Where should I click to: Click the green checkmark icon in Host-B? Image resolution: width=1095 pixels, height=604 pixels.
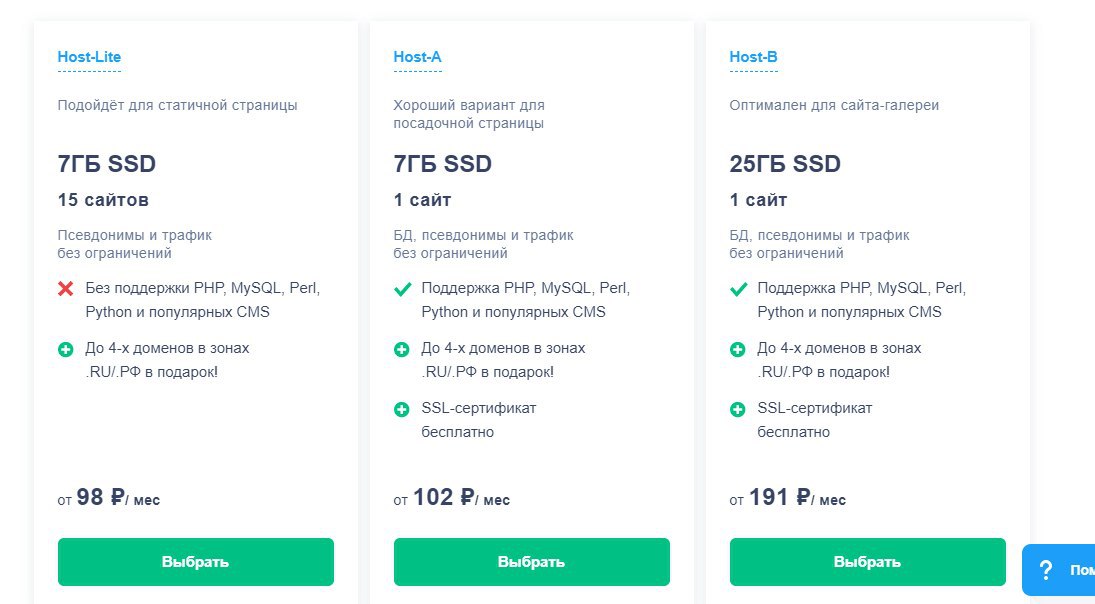point(738,289)
